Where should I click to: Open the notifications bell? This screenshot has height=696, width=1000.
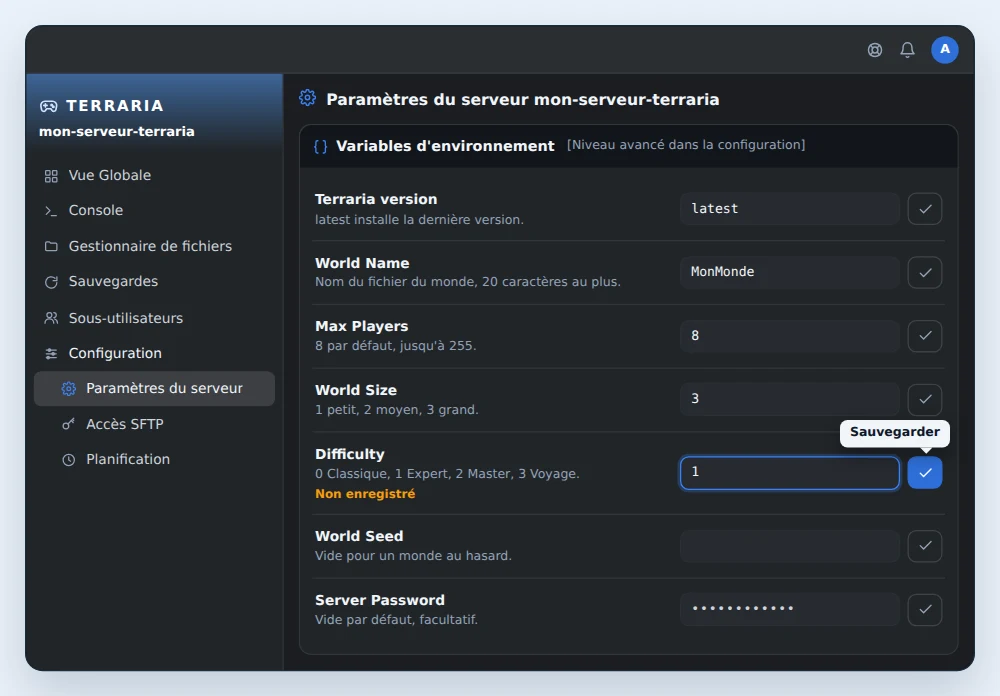(x=908, y=50)
